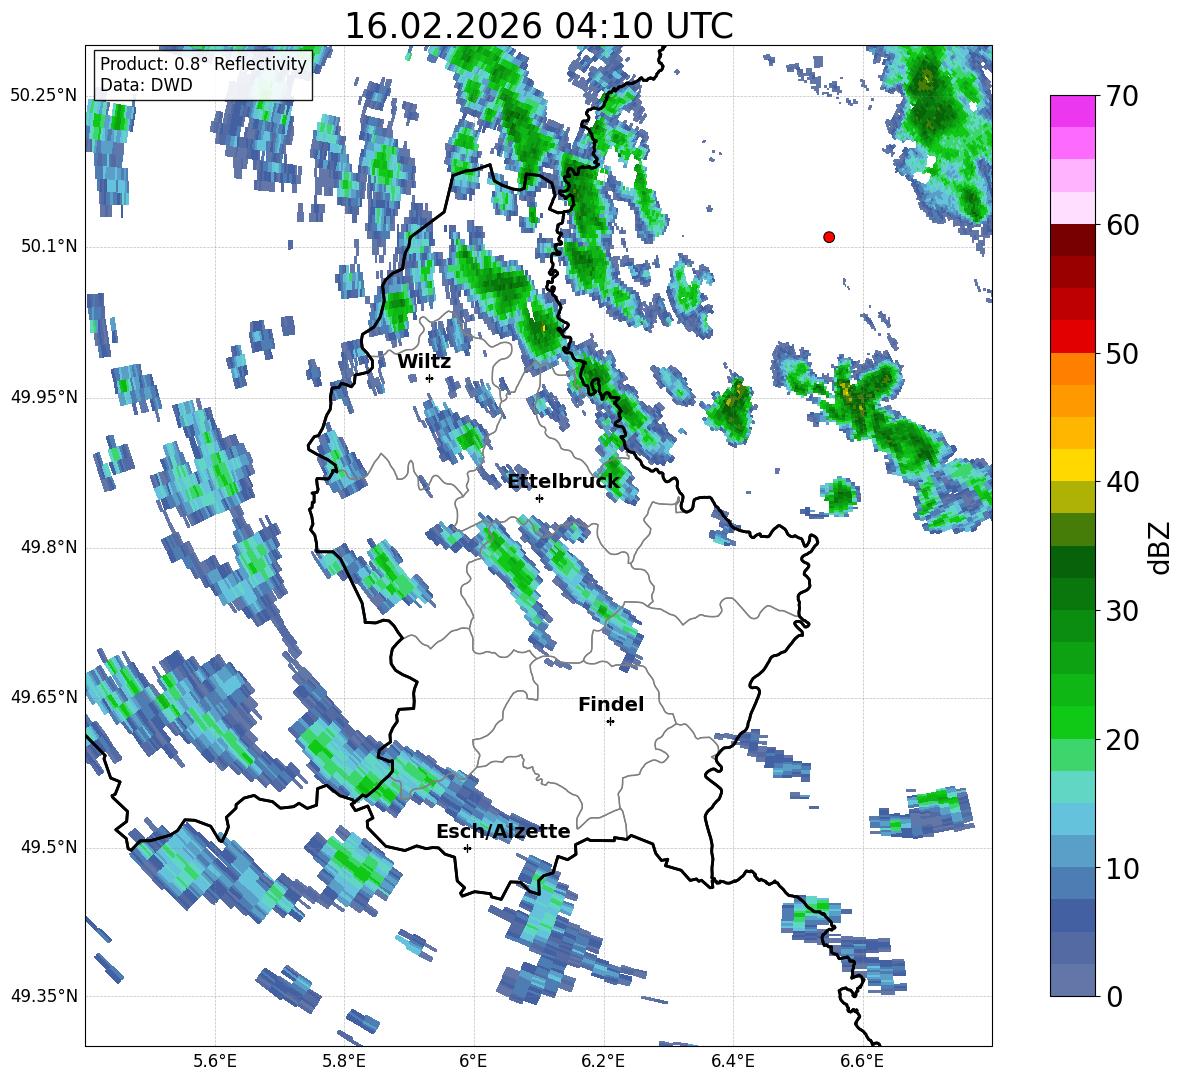Select the dark red colorbar segment below 60
Screen dimensions: 1184x1081
(1072, 240)
